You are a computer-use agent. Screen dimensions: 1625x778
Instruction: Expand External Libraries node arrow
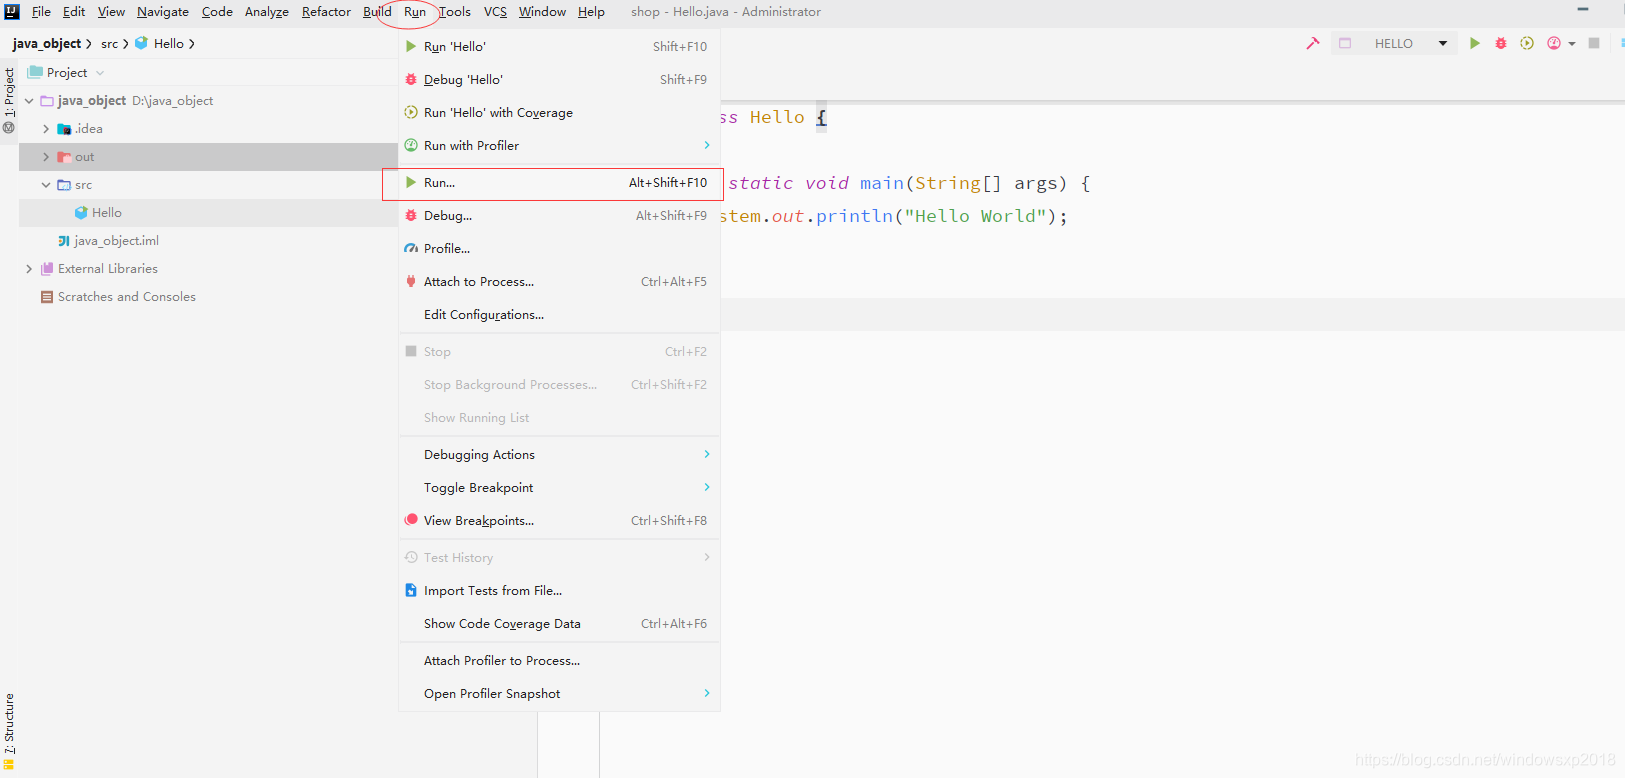coord(29,269)
